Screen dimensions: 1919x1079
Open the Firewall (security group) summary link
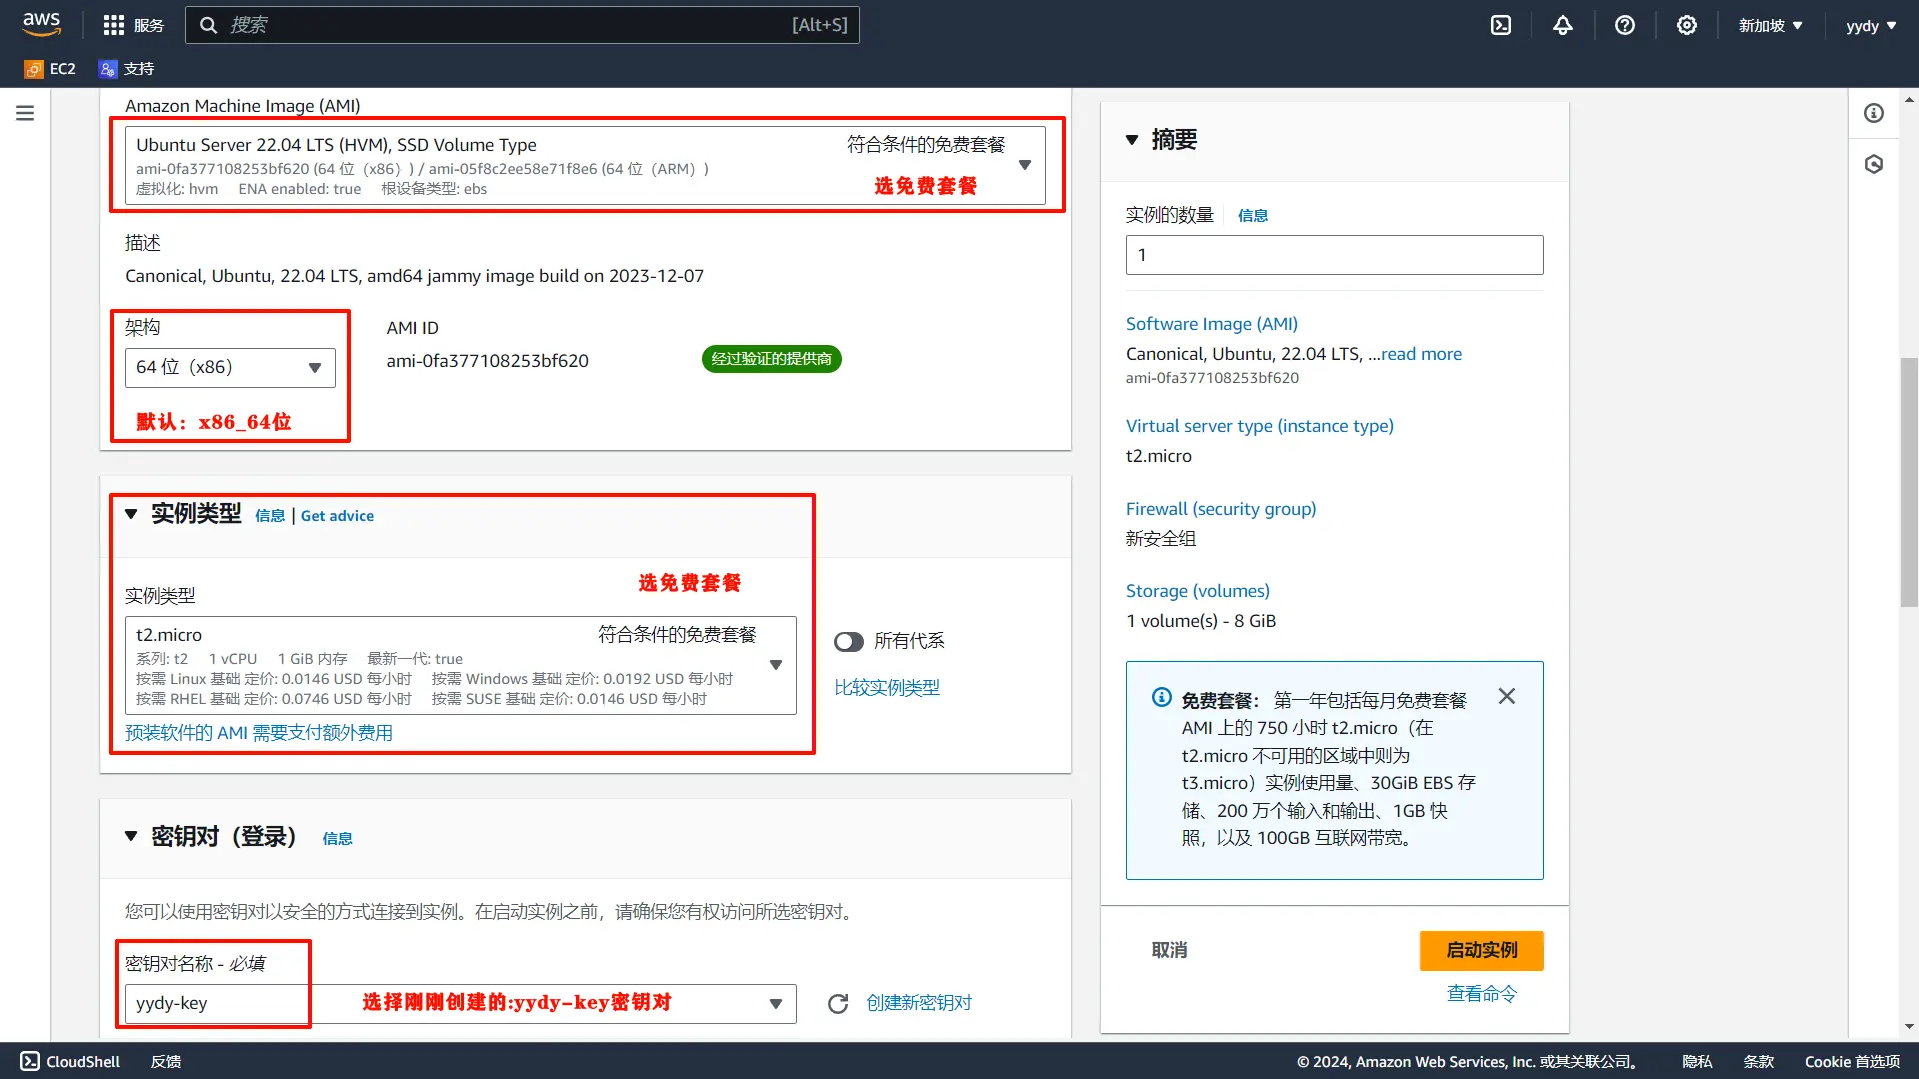click(x=1221, y=509)
